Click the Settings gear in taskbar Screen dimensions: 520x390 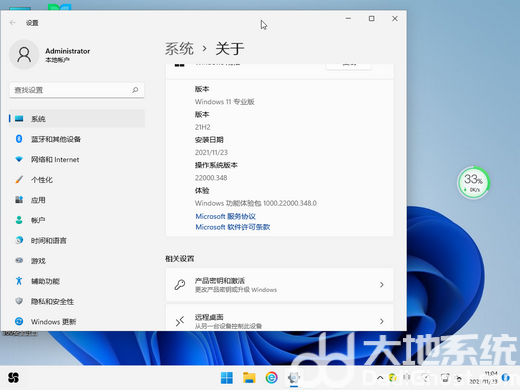[294, 378]
